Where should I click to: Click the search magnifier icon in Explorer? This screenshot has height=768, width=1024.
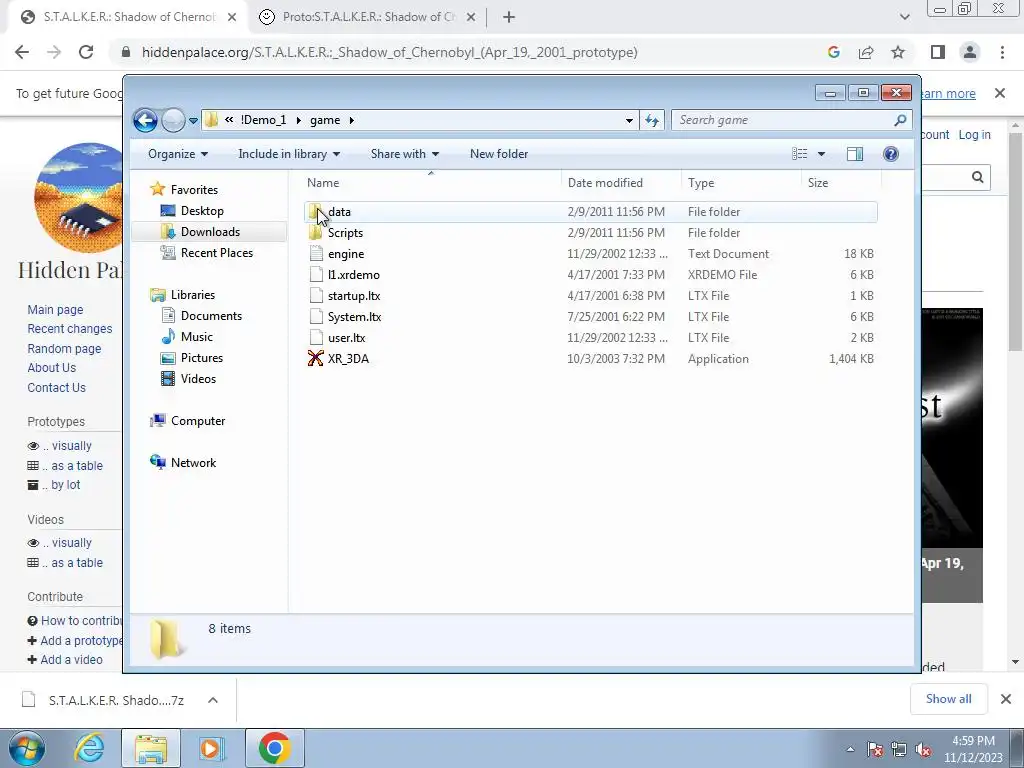900,120
